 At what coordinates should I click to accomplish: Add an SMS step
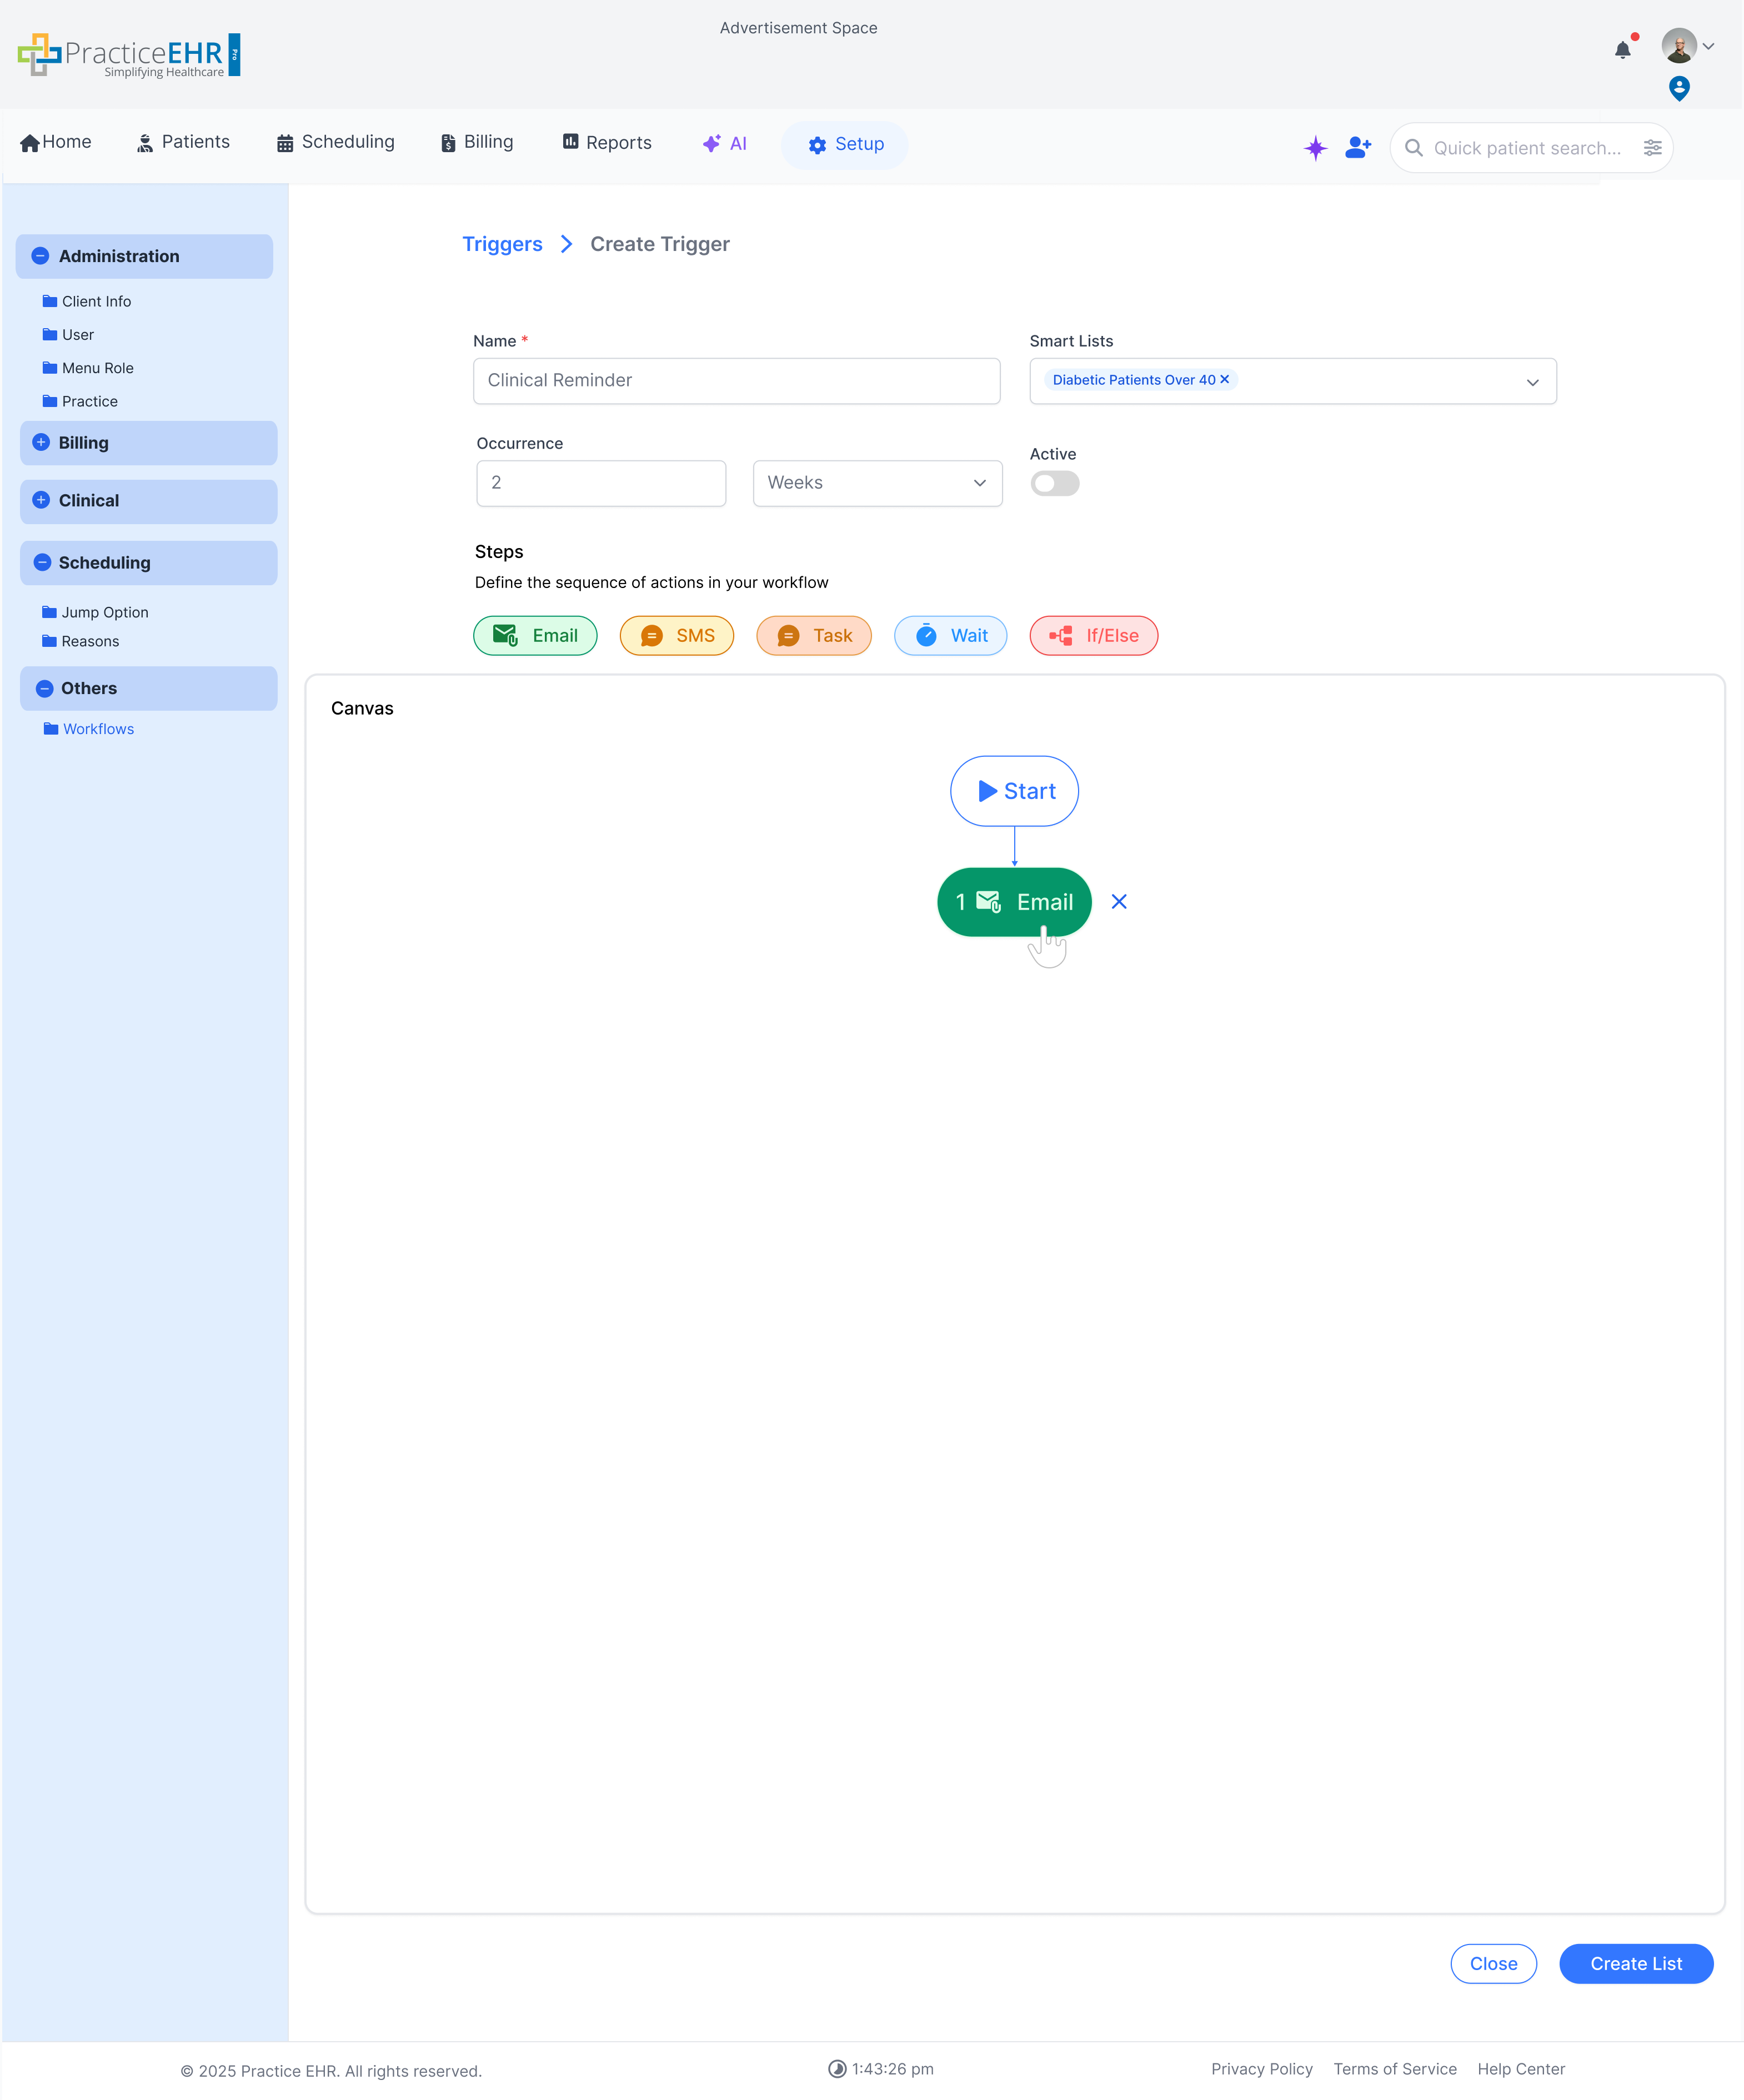tap(676, 636)
